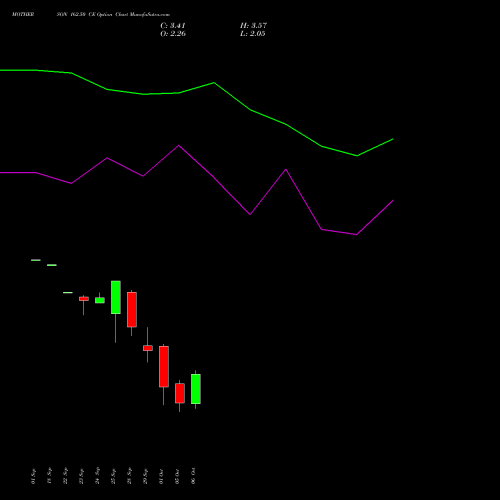Click the '25 Sep' date axis label
The height and width of the screenshot is (500, 500).
tap(113, 476)
